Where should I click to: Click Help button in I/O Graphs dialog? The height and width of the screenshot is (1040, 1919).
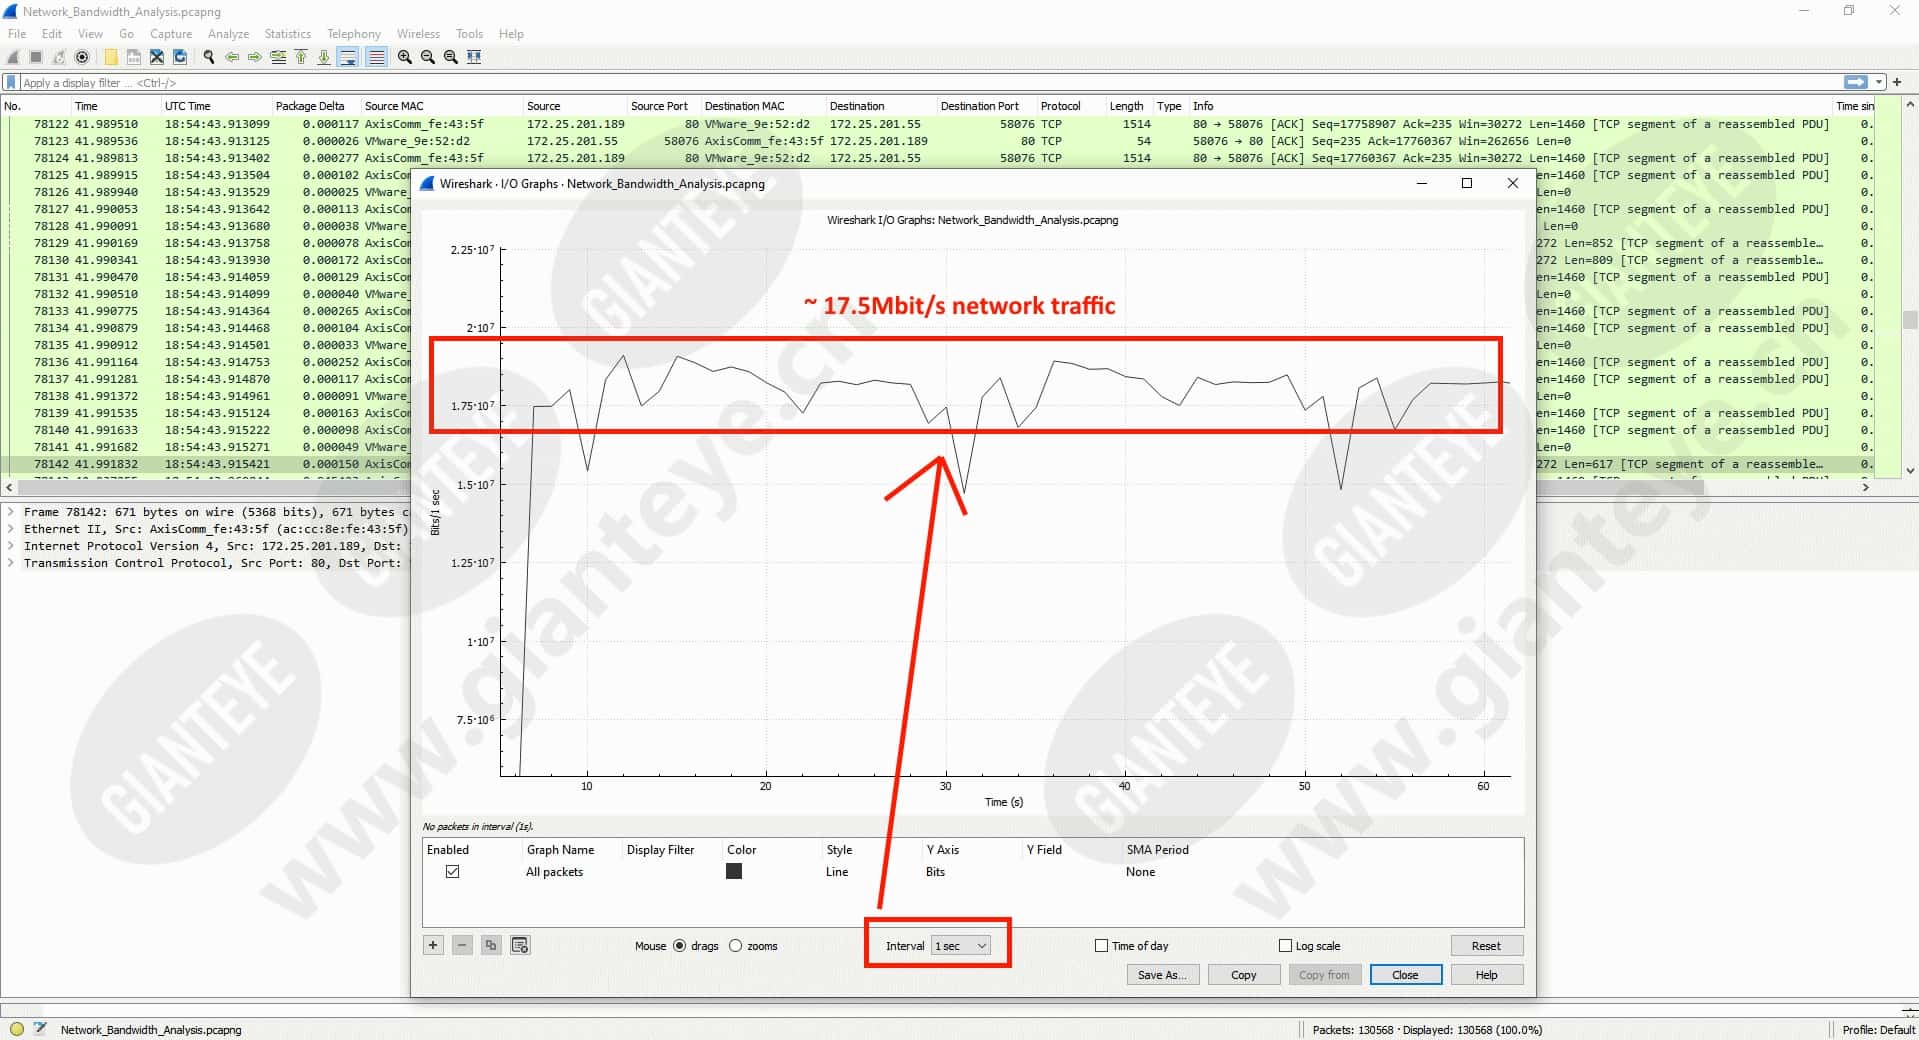click(1486, 975)
